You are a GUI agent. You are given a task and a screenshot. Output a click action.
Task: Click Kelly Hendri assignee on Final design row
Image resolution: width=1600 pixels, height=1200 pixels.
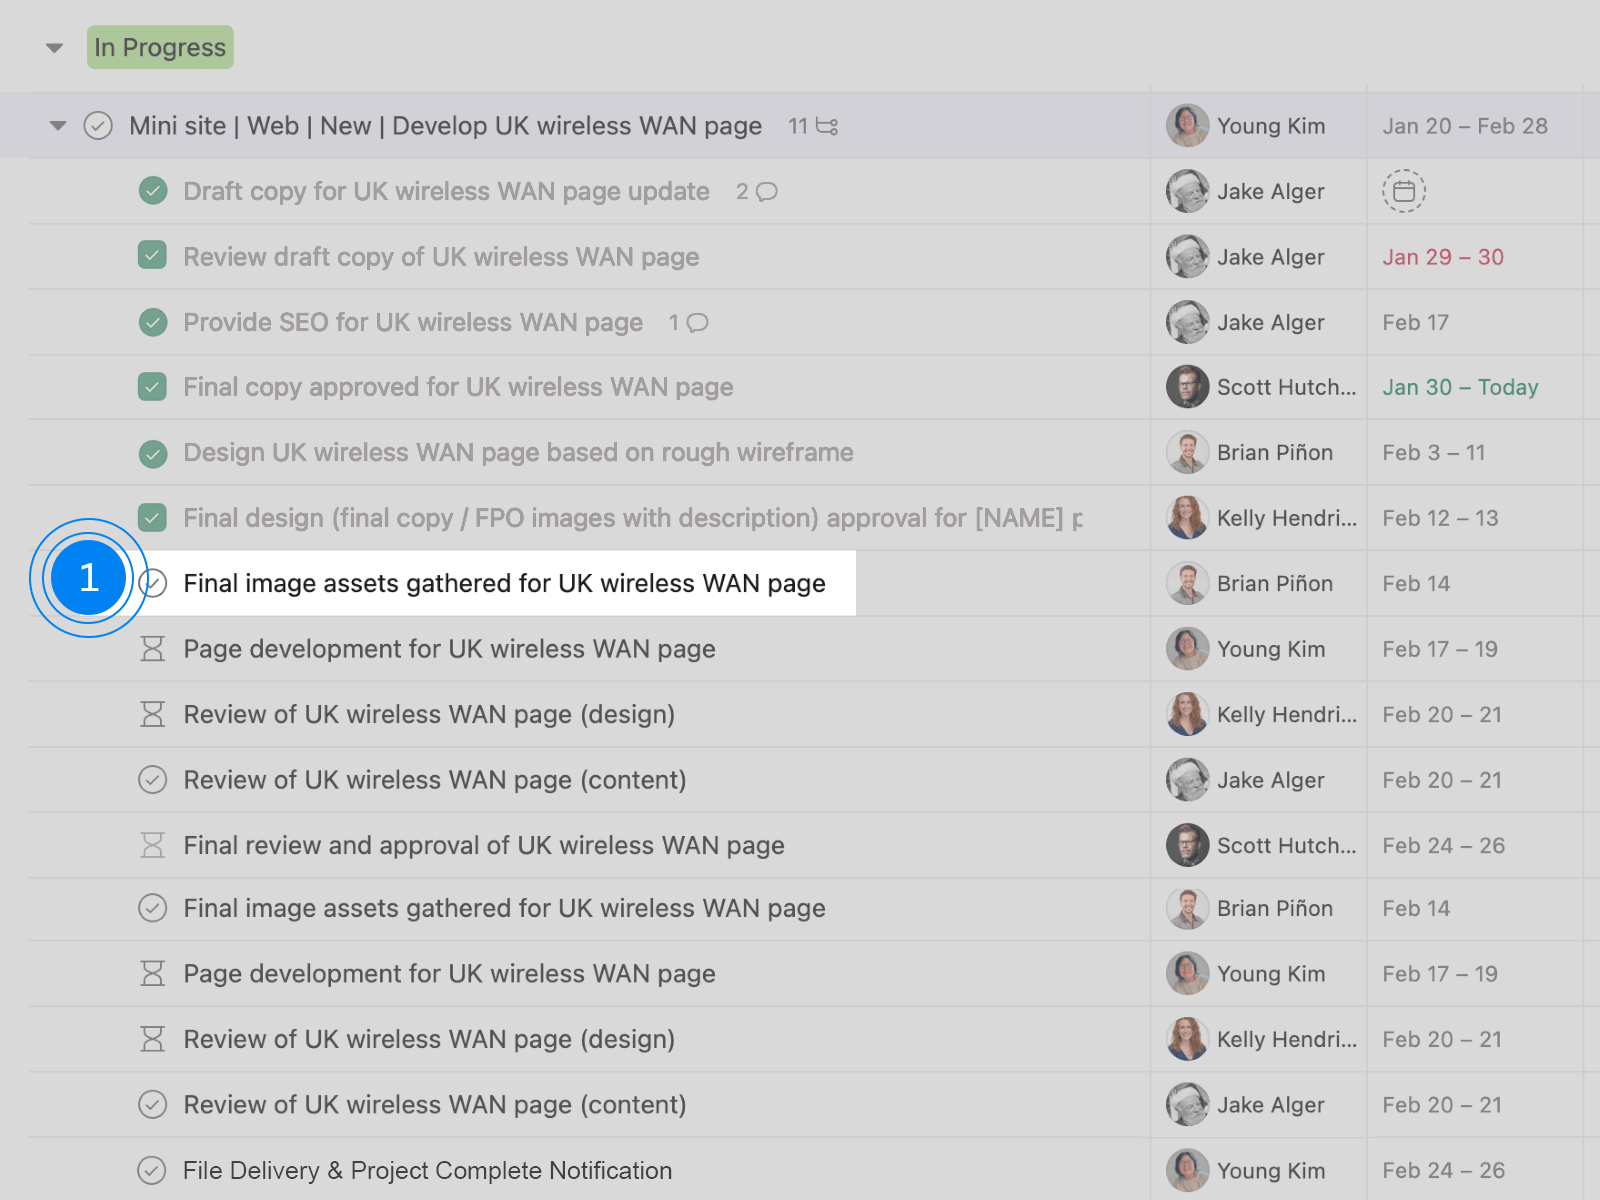pos(1286,518)
